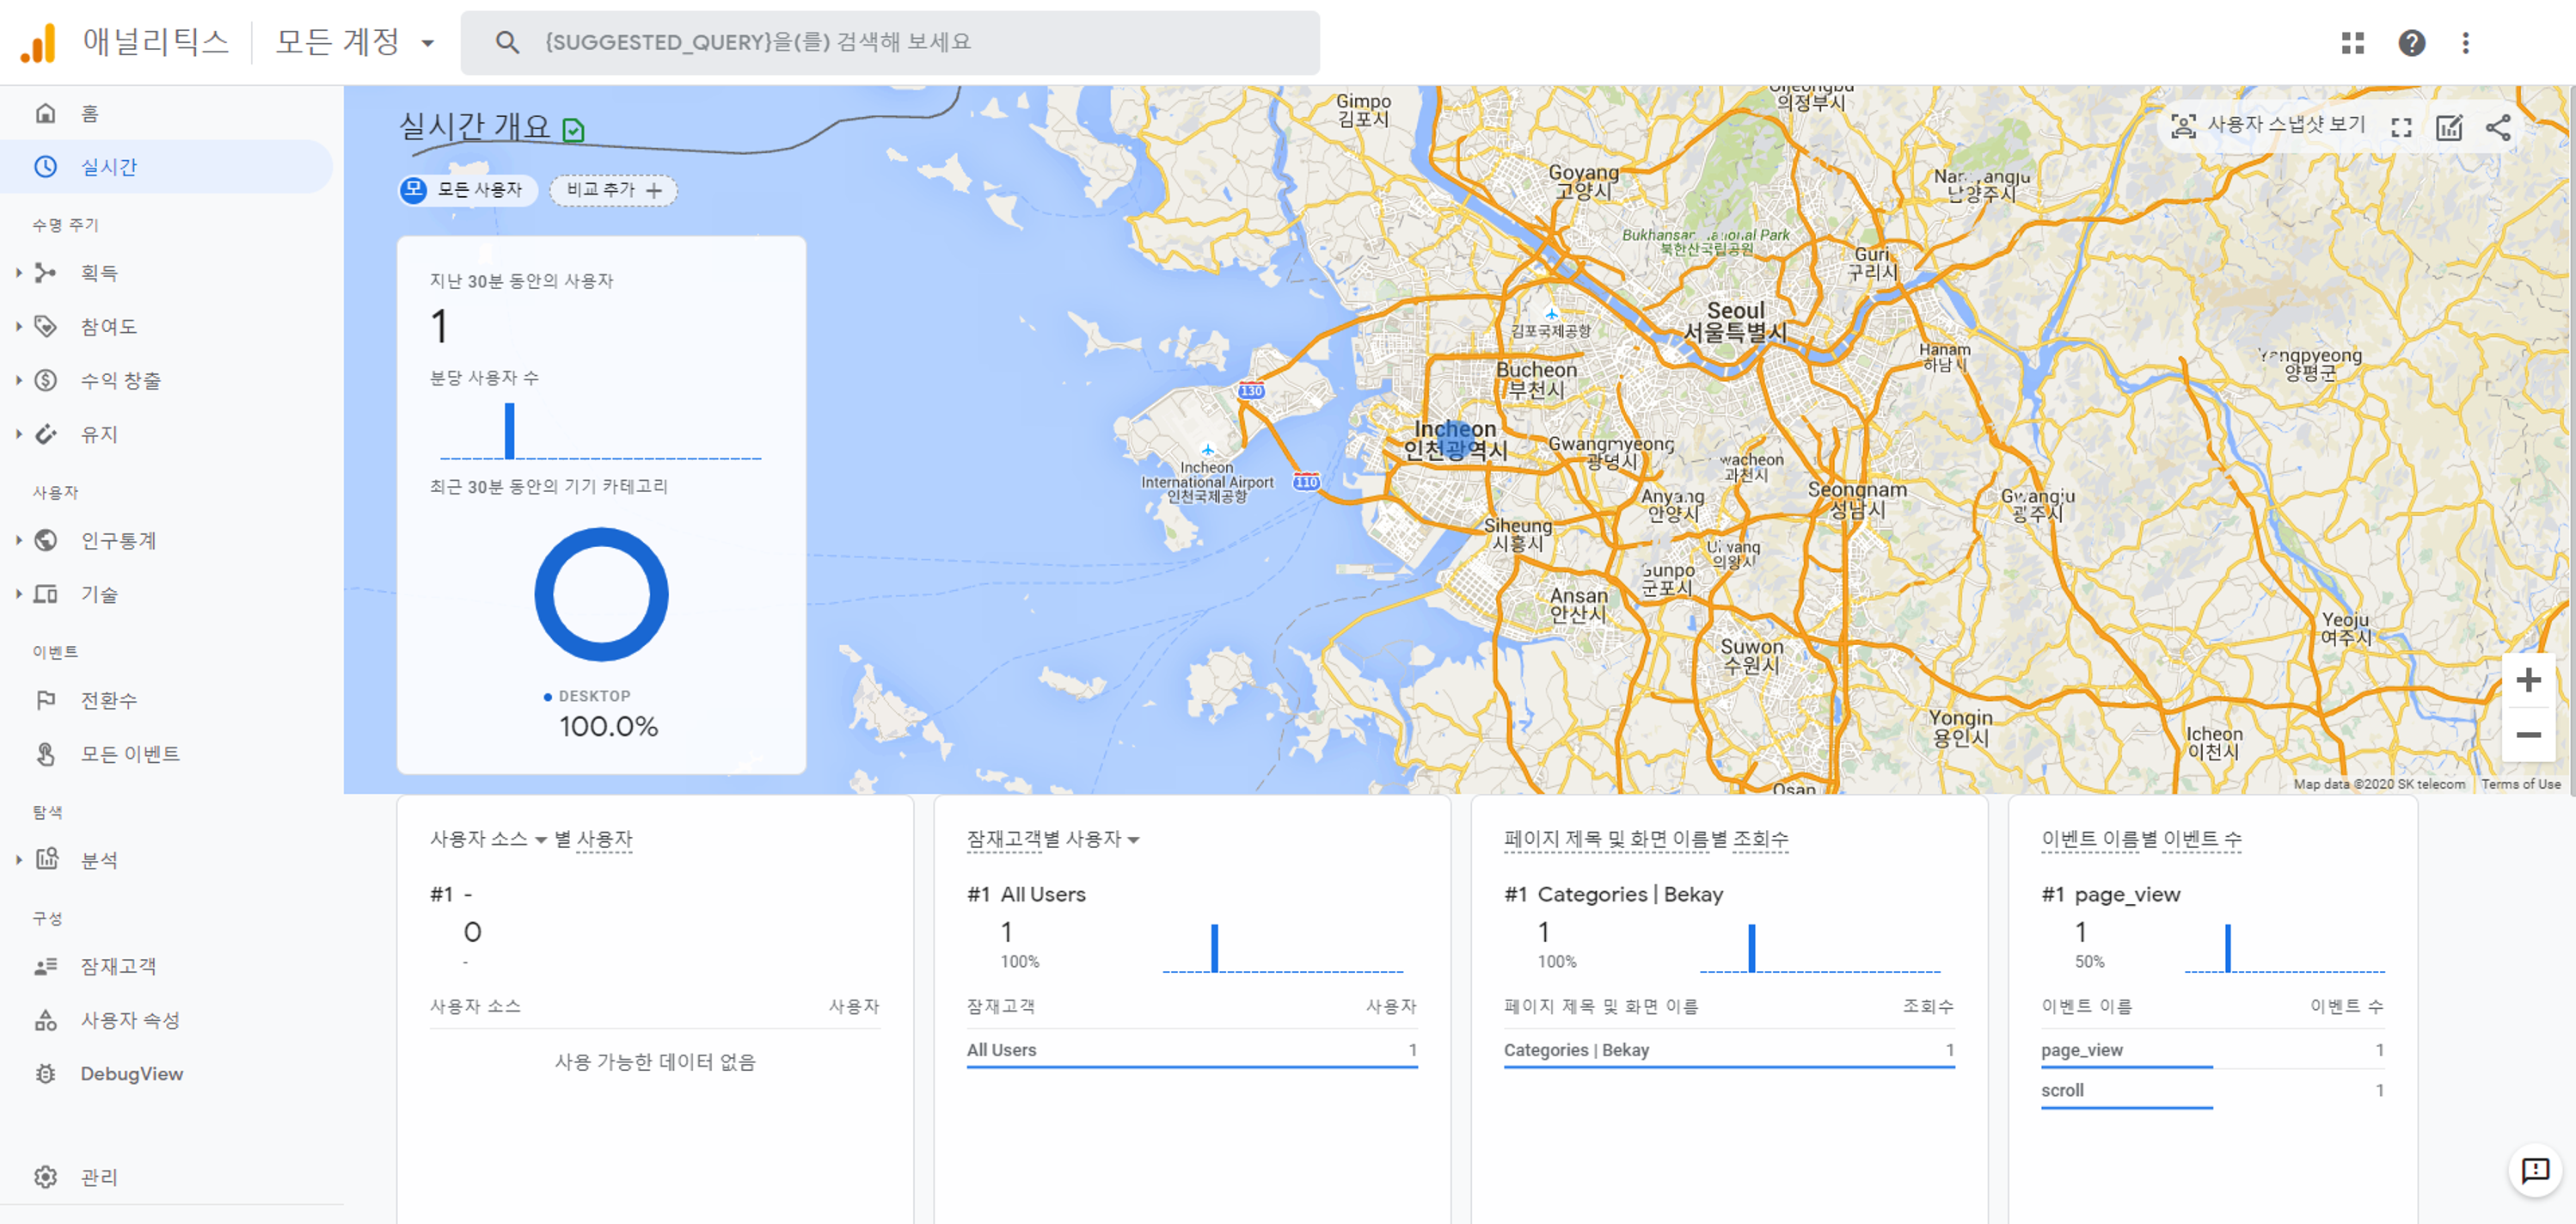This screenshot has width=2576, height=1224.
Task: Click the fullscreen map icon
Action: (2401, 127)
